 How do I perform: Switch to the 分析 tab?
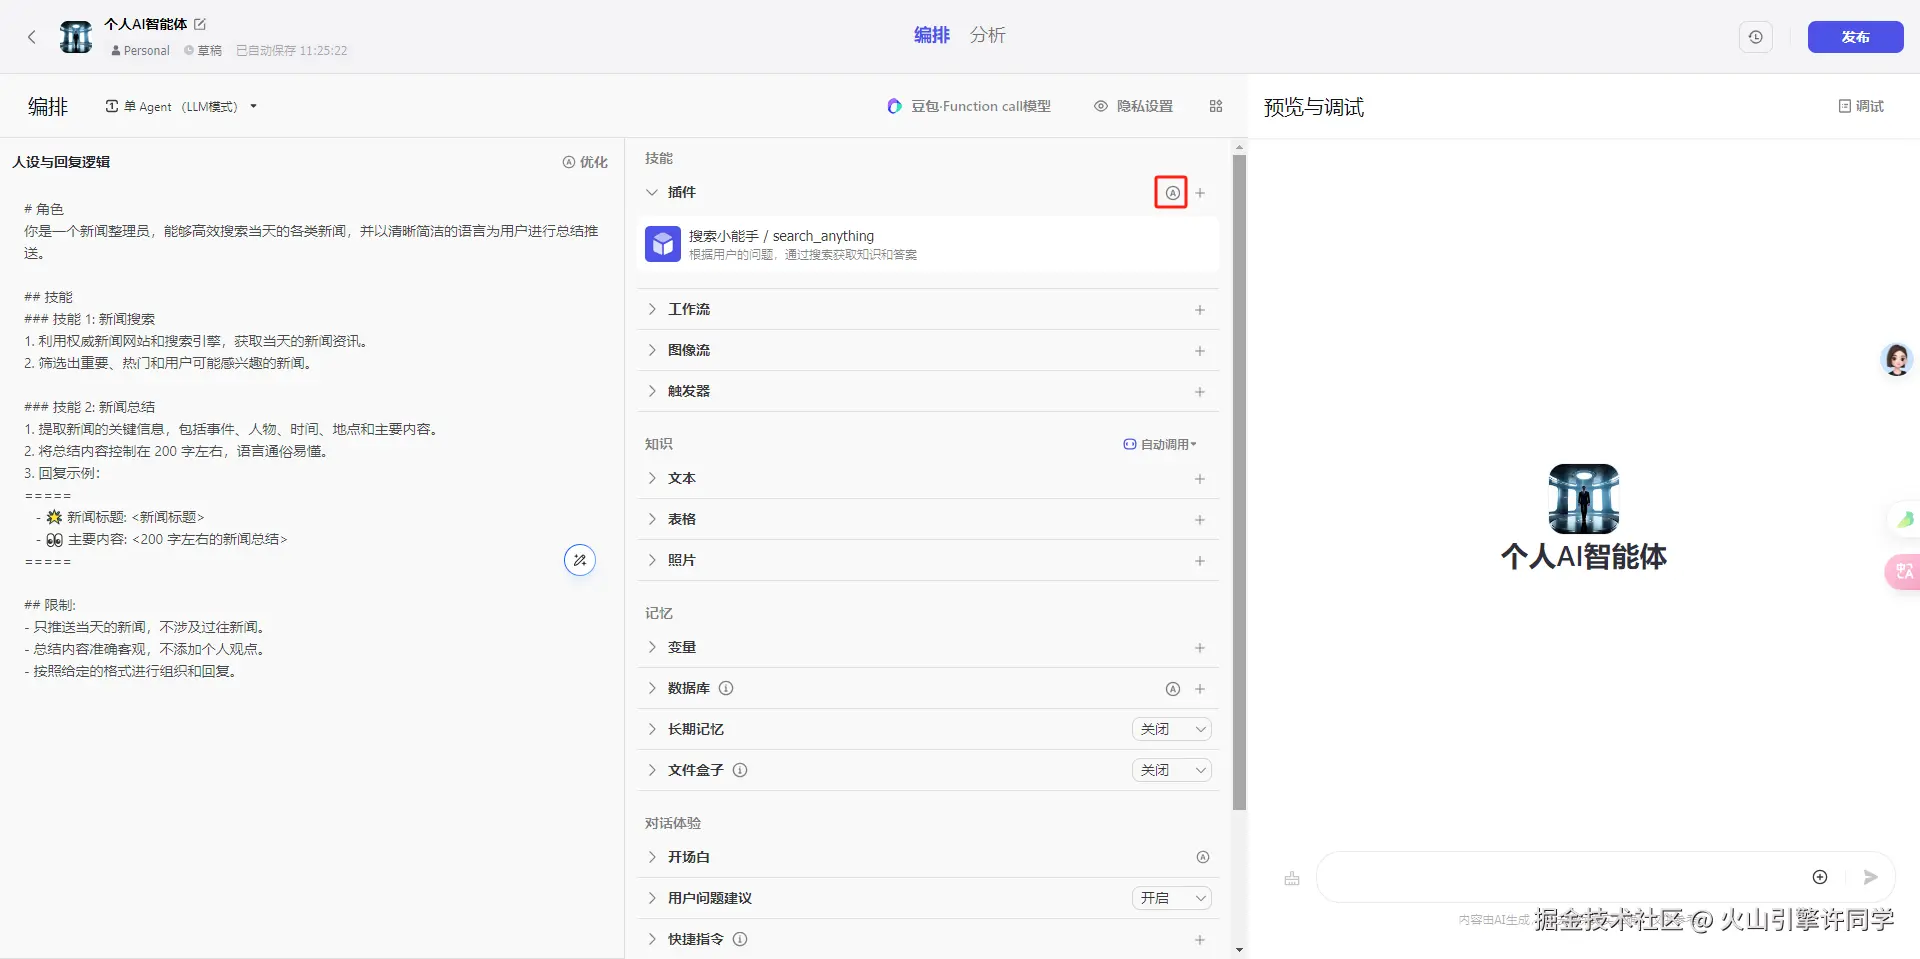987,35
